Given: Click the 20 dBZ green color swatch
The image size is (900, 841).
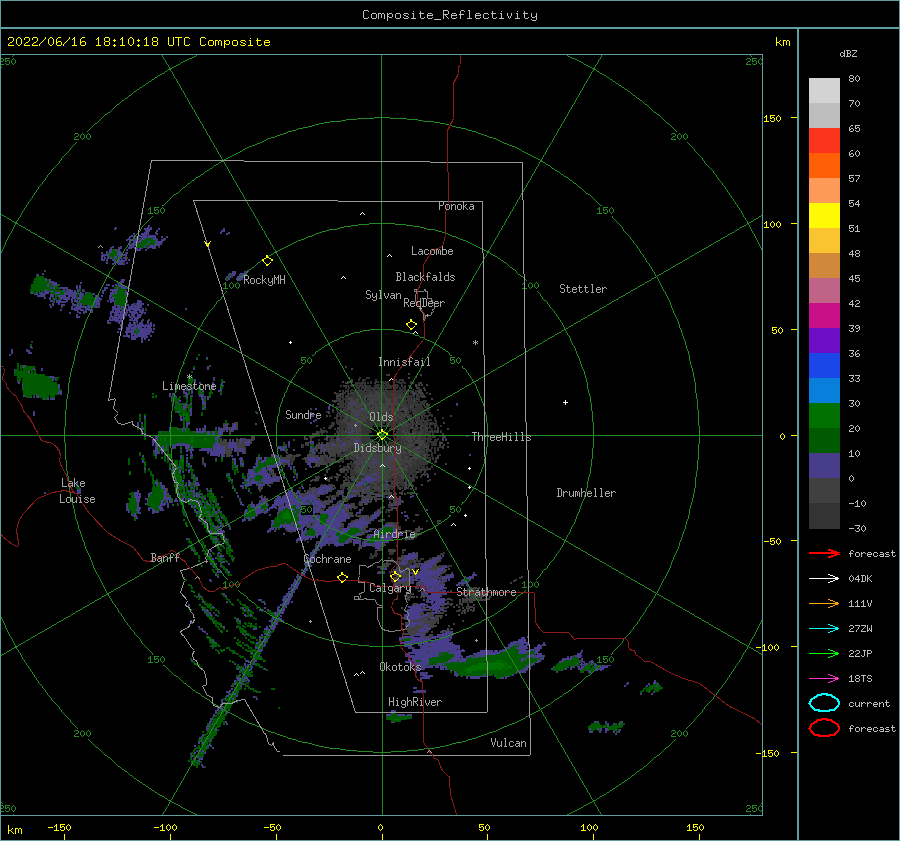Looking at the screenshot, I should (x=824, y=440).
